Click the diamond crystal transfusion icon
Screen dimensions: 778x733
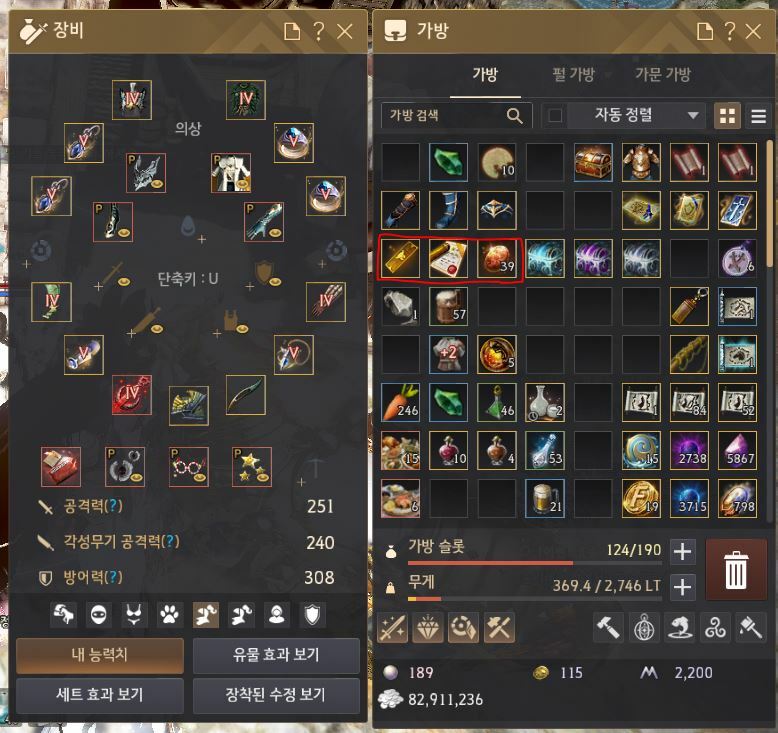(428, 627)
